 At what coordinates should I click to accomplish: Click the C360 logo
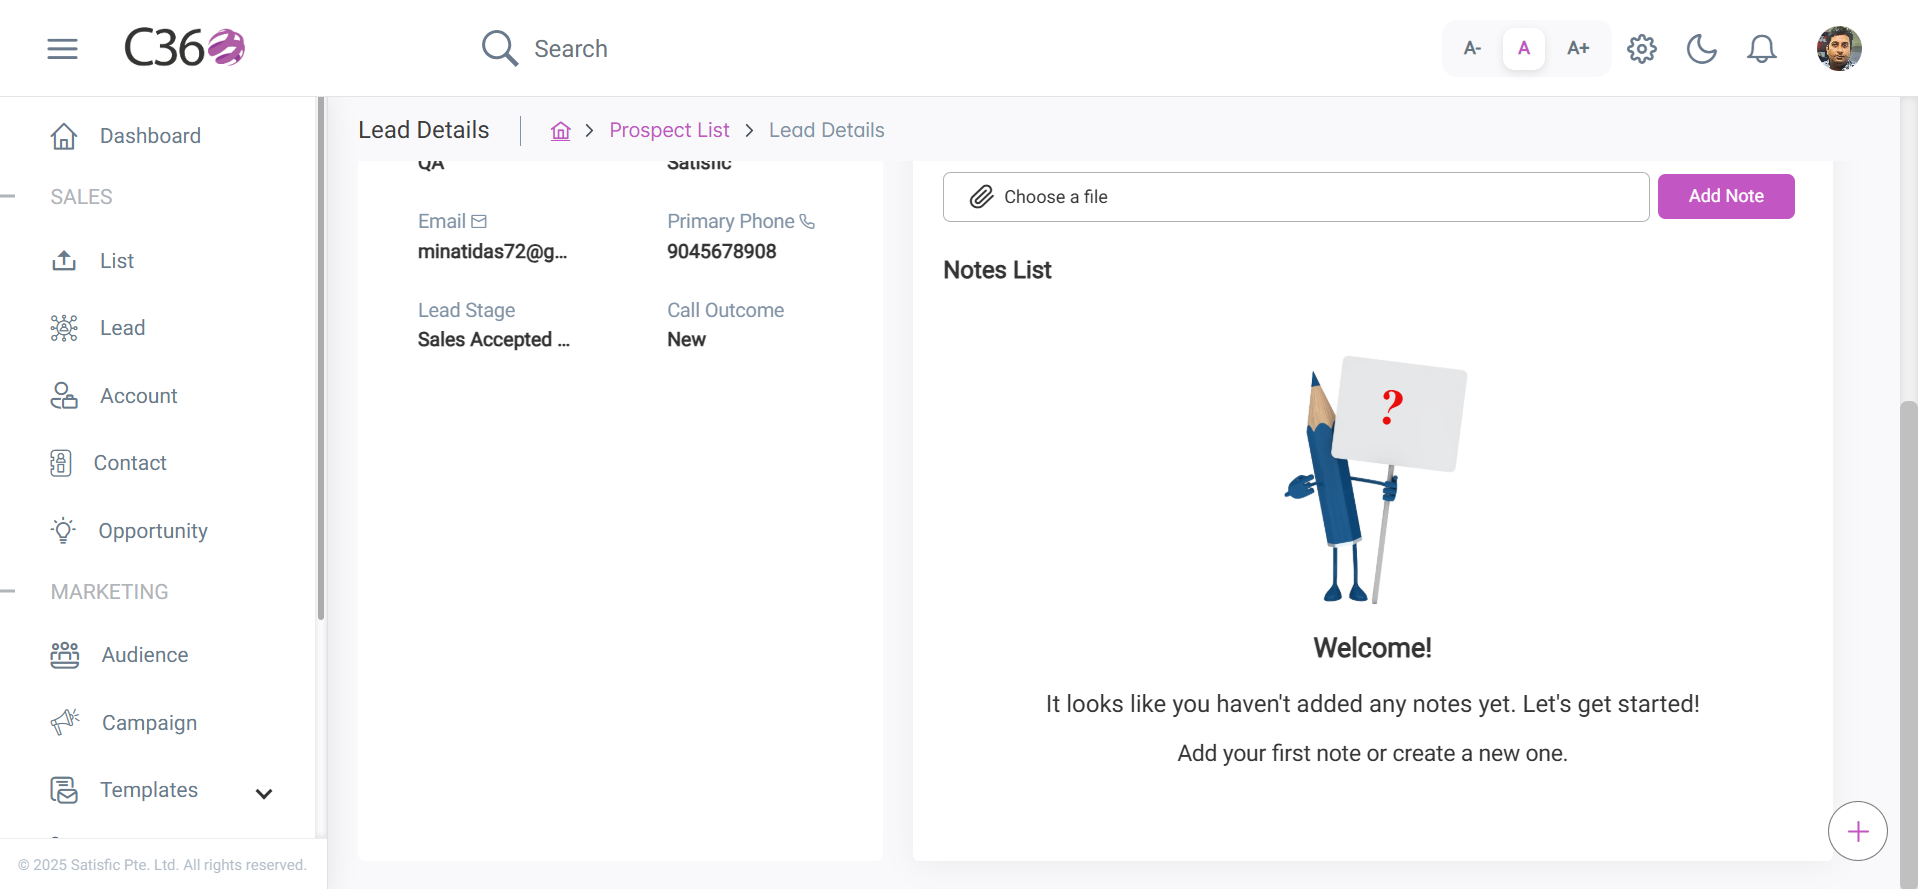184,47
